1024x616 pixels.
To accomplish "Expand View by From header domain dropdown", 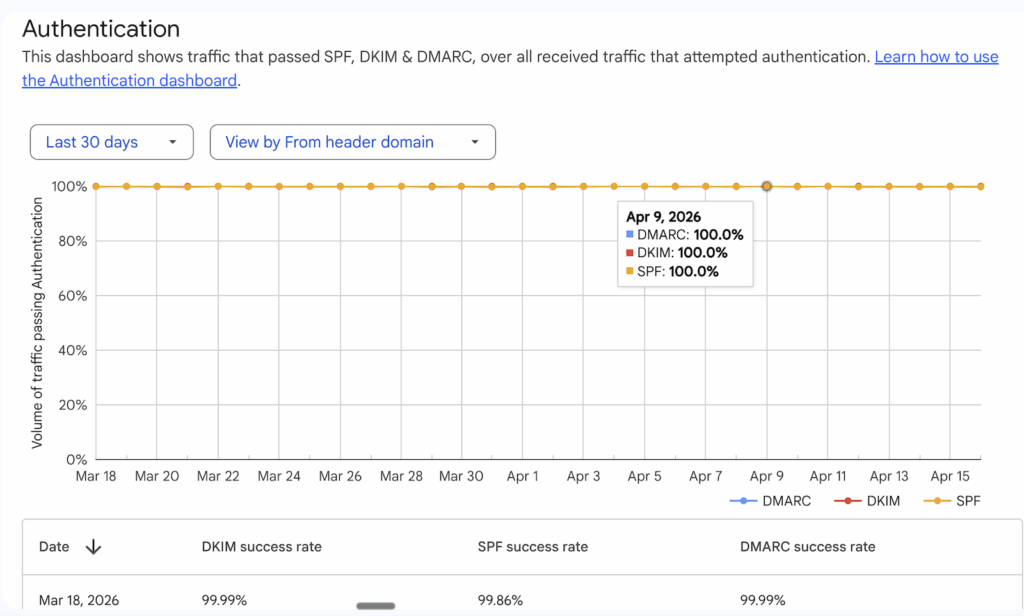I will (x=352, y=142).
